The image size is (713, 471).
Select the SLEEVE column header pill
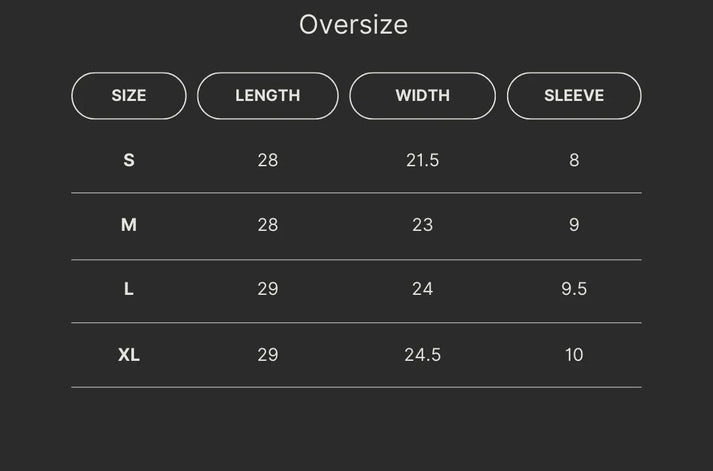coord(574,96)
